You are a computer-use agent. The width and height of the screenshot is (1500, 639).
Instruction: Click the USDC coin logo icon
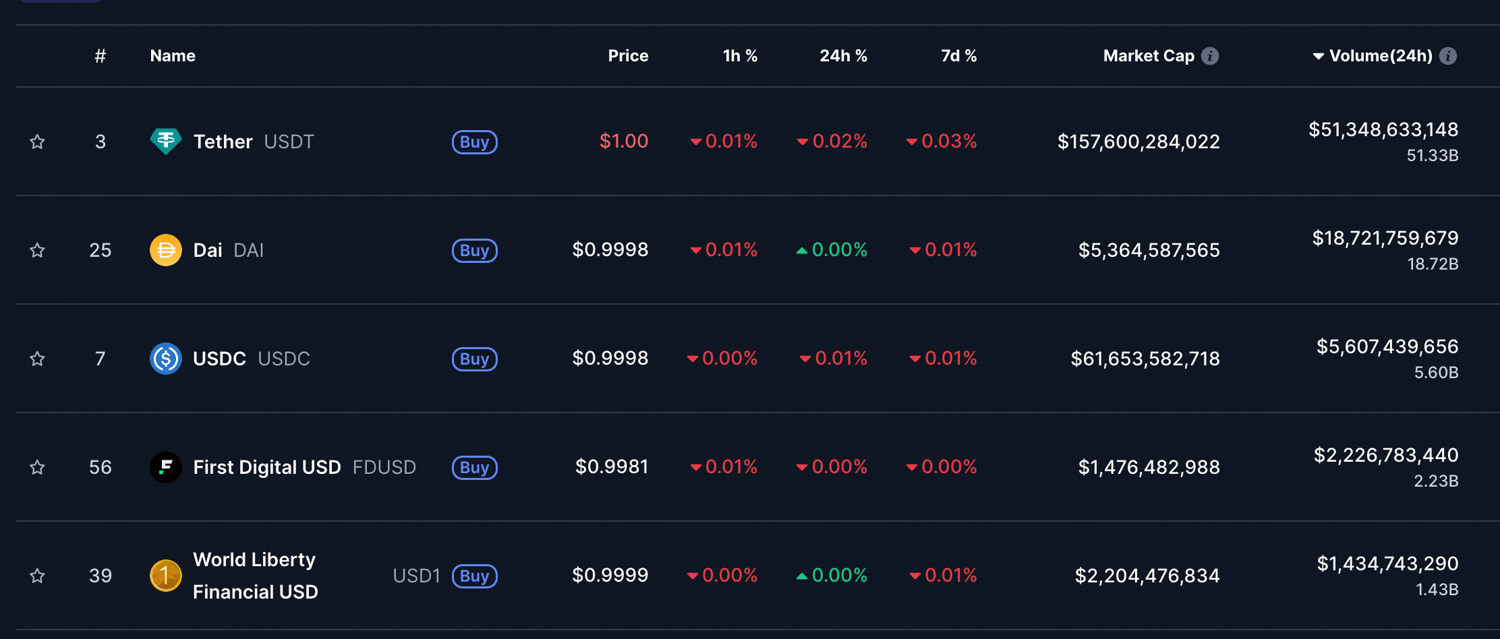(165, 358)
